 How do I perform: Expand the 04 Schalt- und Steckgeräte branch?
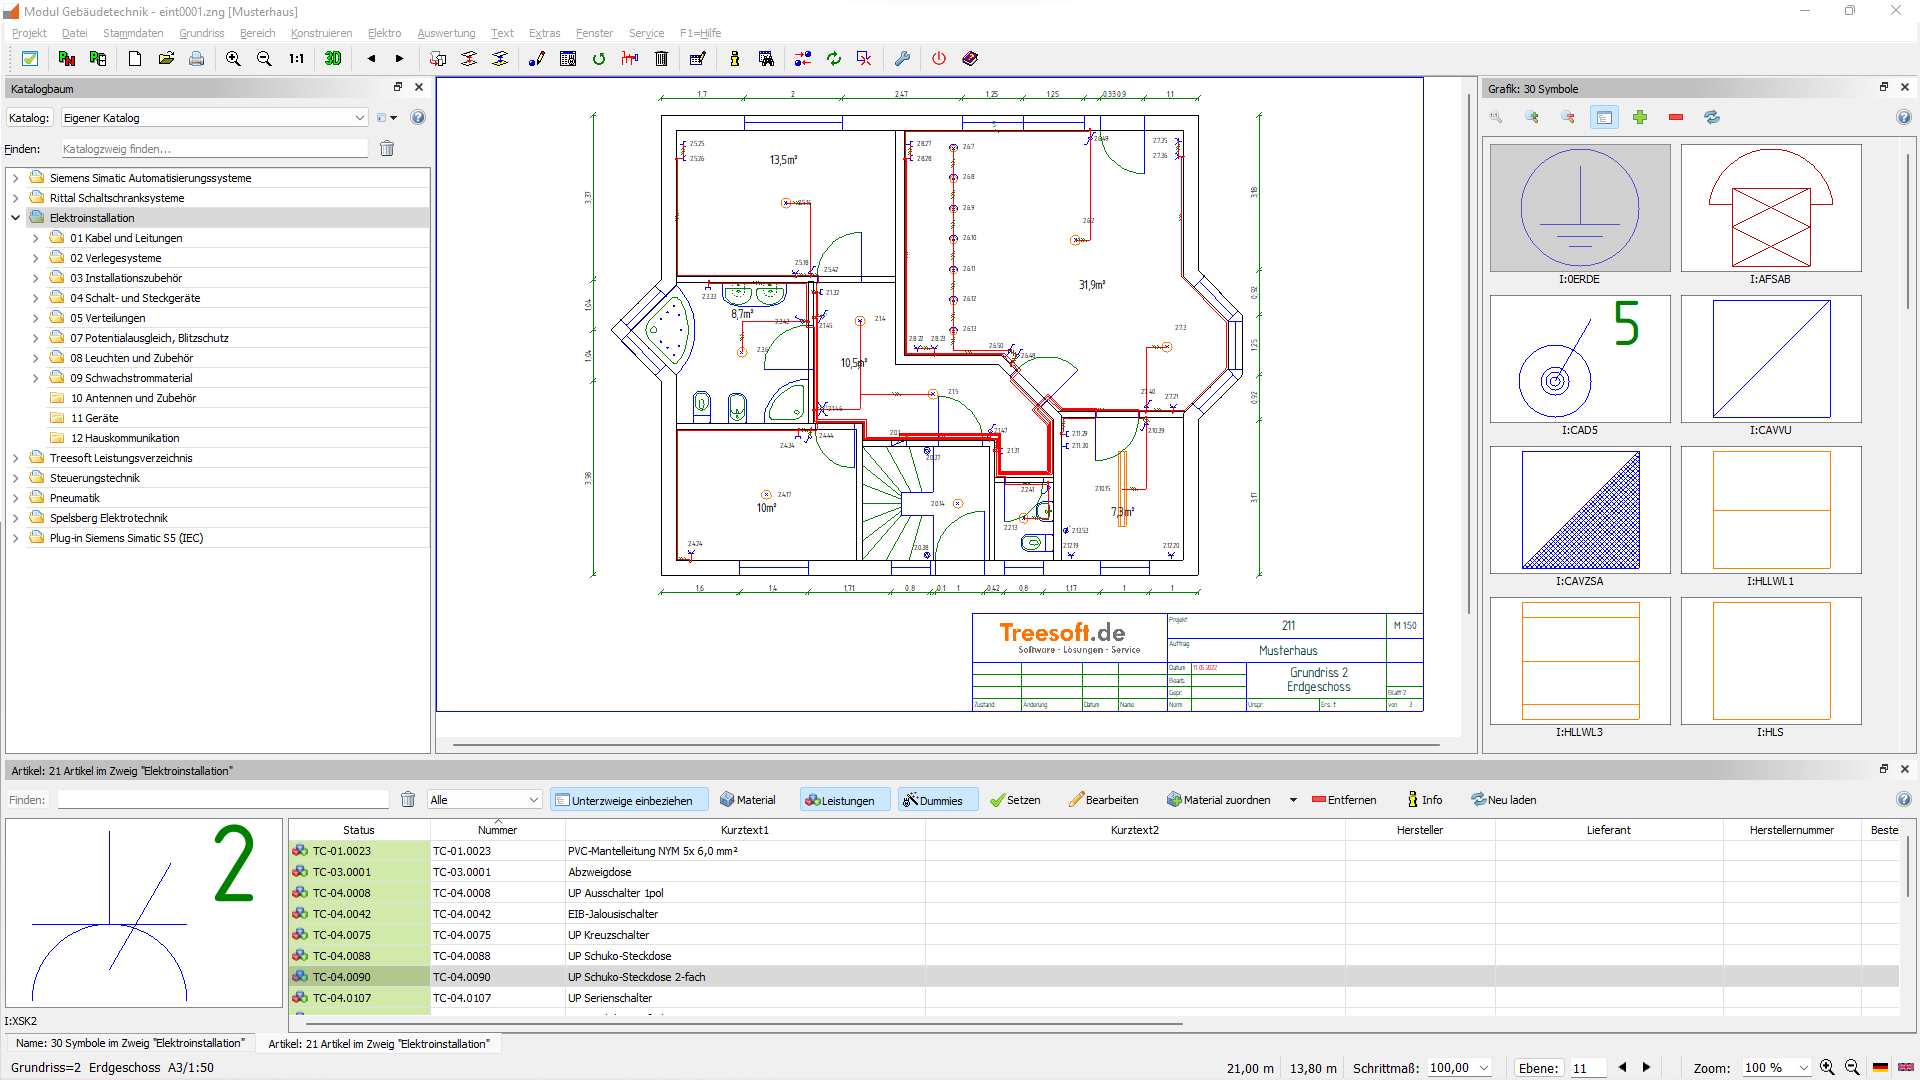tap(36, 298)
